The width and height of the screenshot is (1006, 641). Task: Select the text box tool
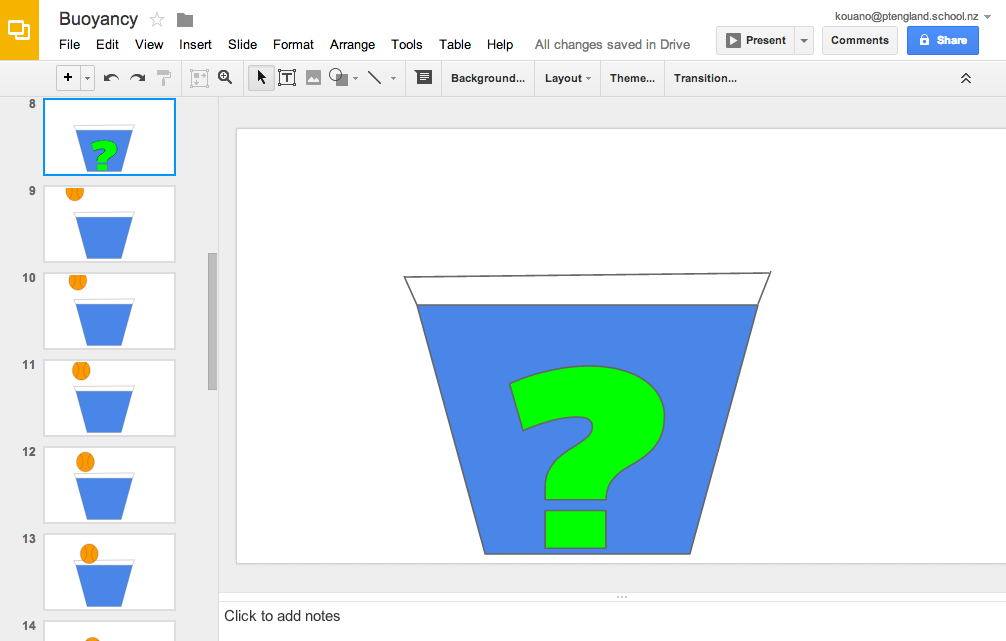pyautogui.click(x=287, y=78)
